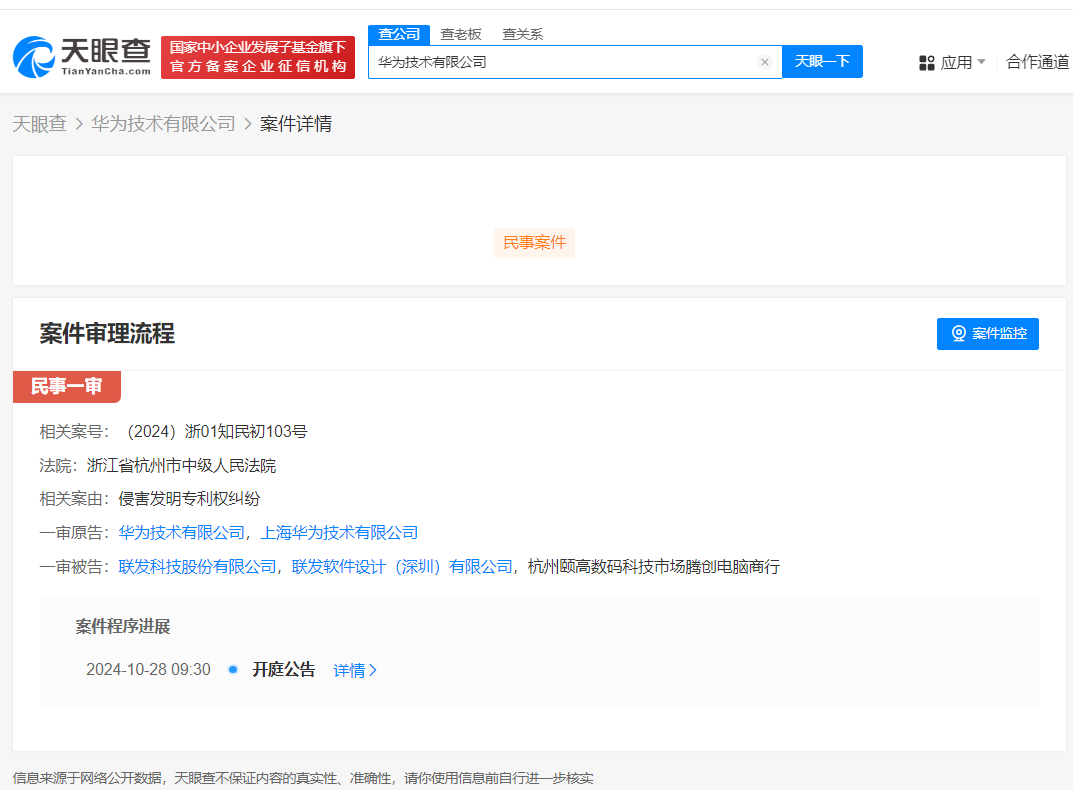
Task: Switch to the 查关系 tab
Action: [x=522, y=34]
